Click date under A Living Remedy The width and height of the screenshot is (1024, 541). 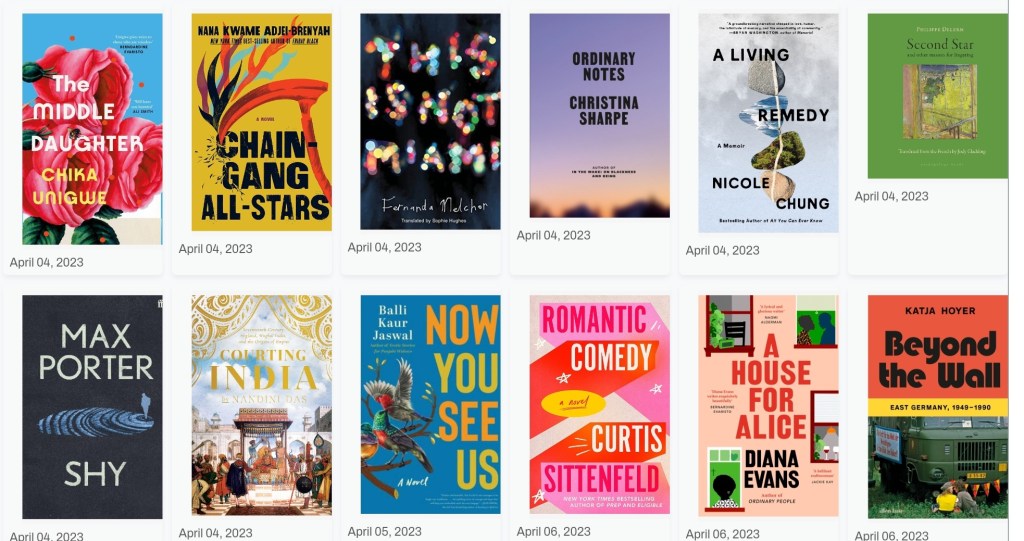pyautogui.click(x=723, y=250)
